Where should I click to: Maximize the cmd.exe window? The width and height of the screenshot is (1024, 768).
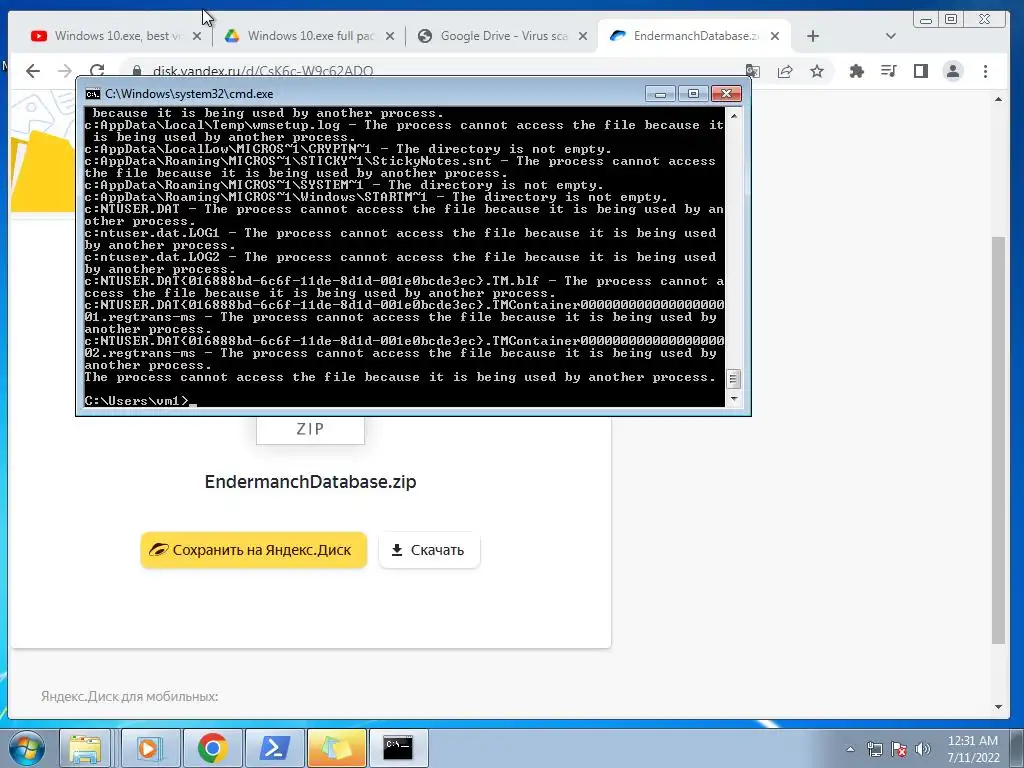(x=694, y=94)
